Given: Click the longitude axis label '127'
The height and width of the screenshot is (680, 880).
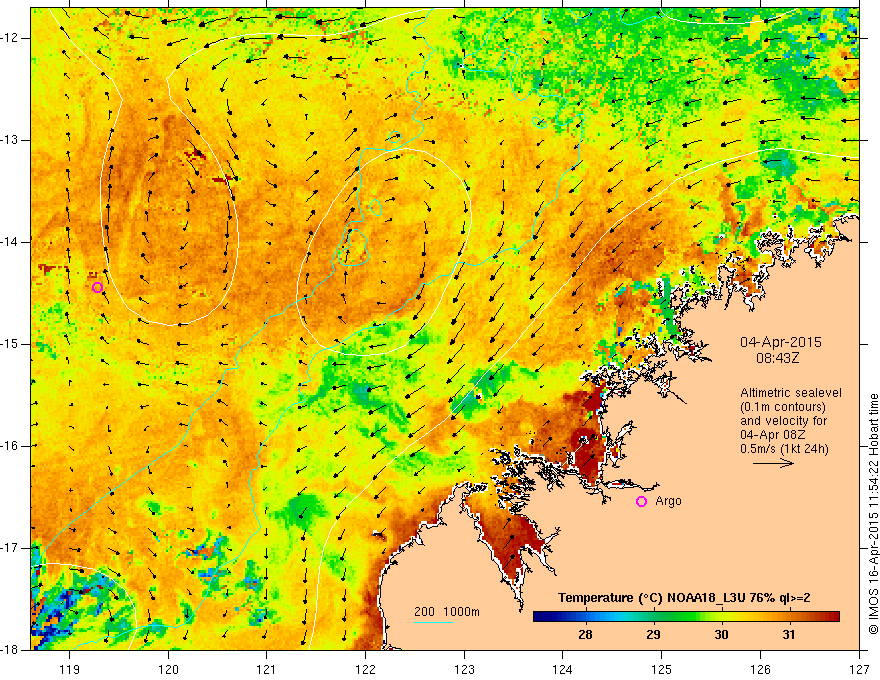Looking at the screenshot, I should (x=859, y=669).
